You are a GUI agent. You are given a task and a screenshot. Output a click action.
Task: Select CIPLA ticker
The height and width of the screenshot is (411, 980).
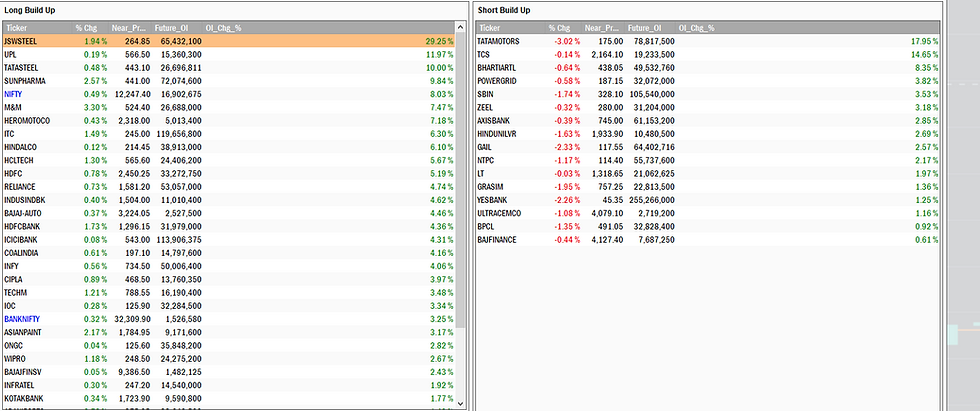pos(13,279)
